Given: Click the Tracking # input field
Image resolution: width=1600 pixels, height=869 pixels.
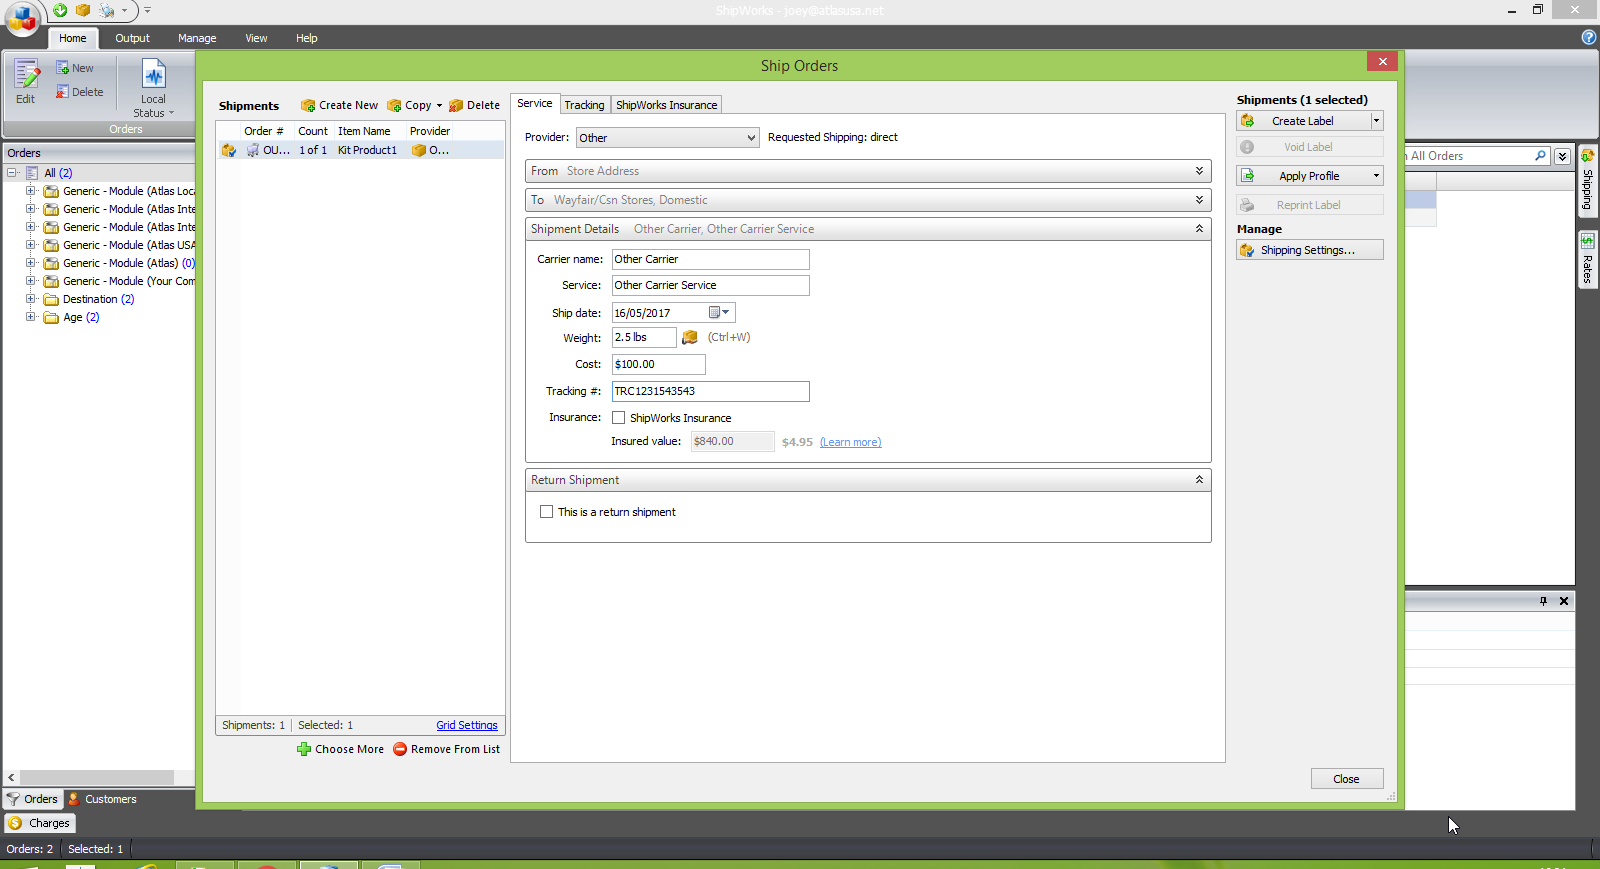Looking at the screenshot, I should [x=710, y=391].
